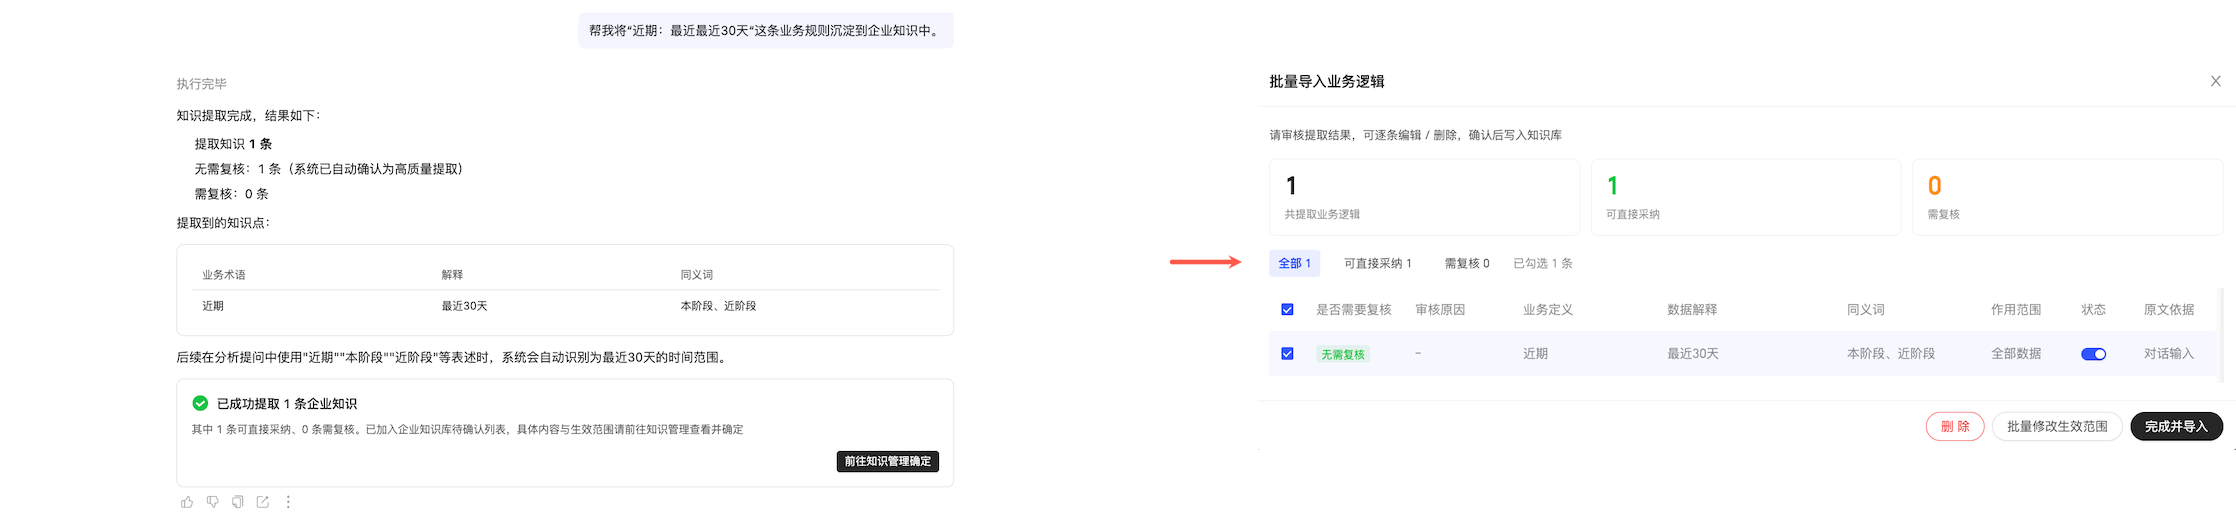Click the 对话输入 source cell

click(x=2168, y=354)
